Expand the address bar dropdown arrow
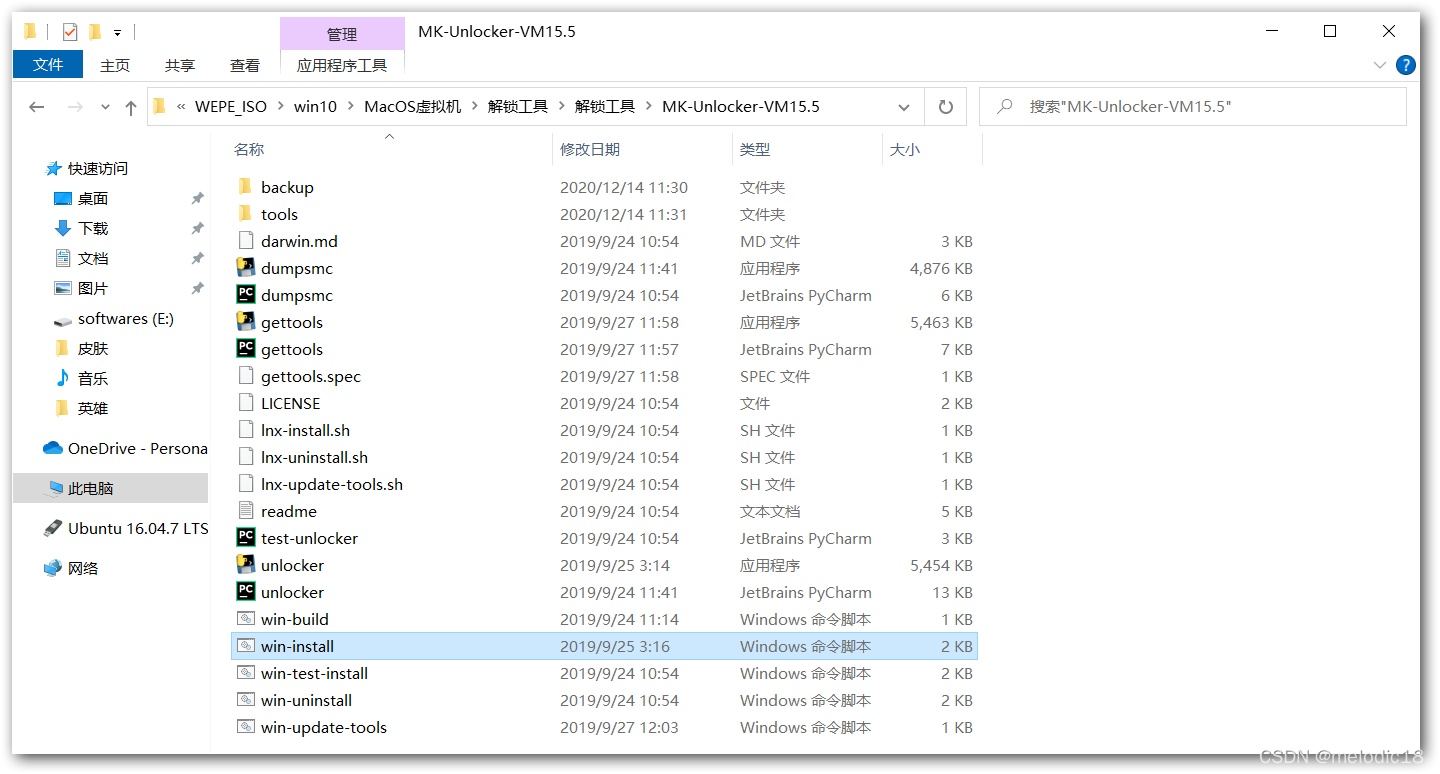This screenshot has width=1440, height=774. (903, 106)
